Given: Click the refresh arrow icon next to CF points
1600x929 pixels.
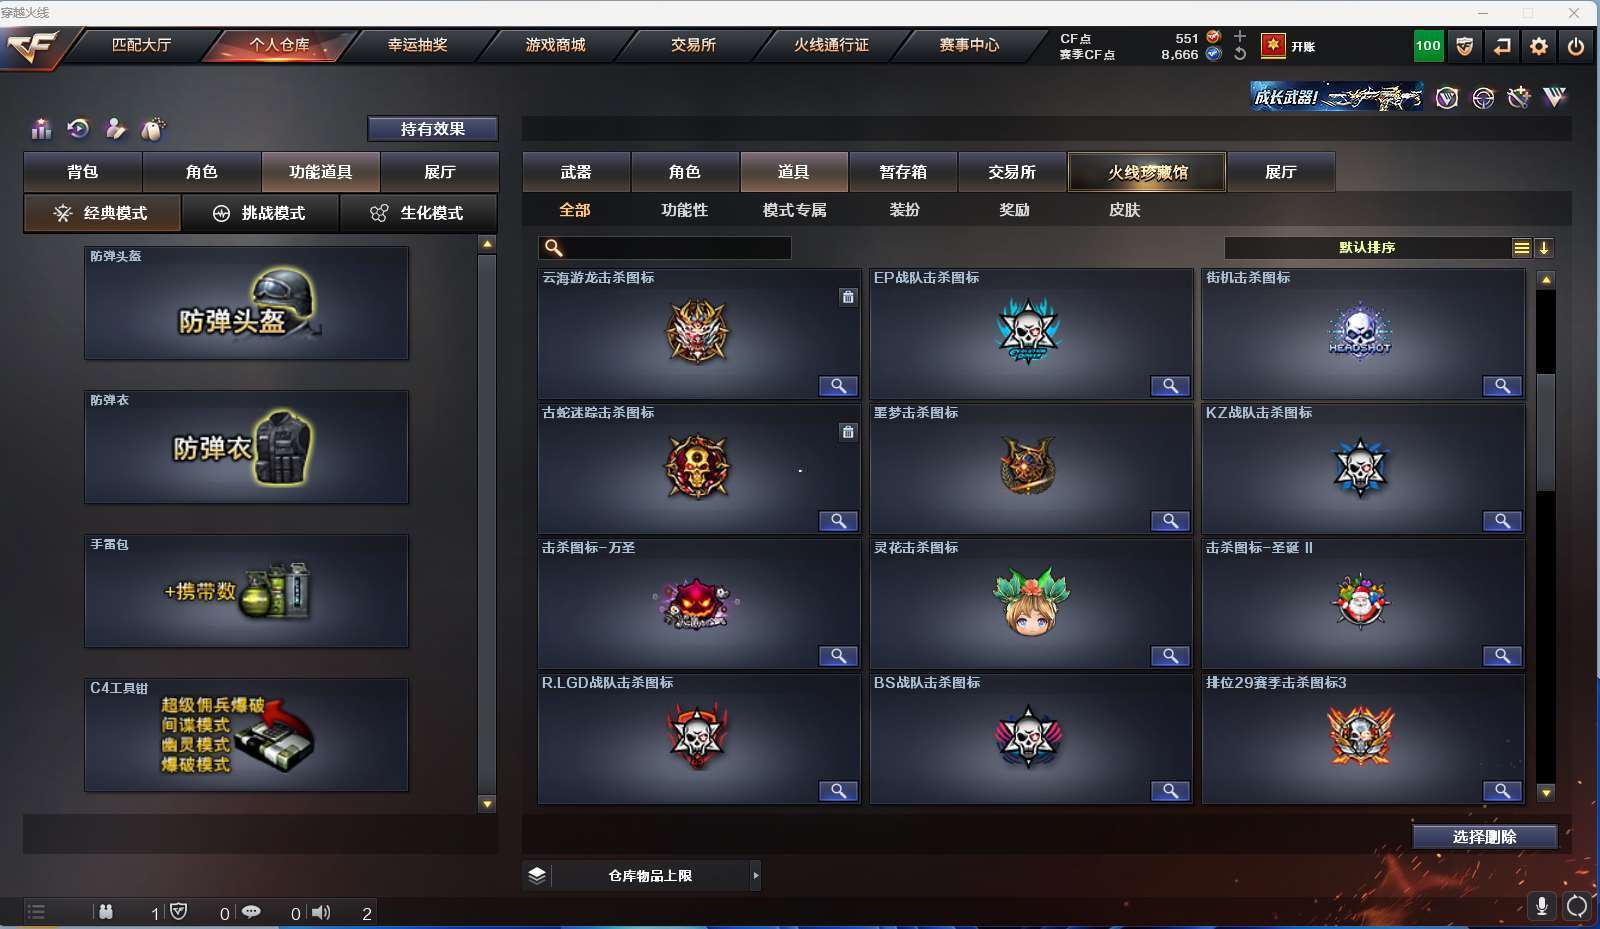Looking at the screenshot, I should pos(1240,54).
